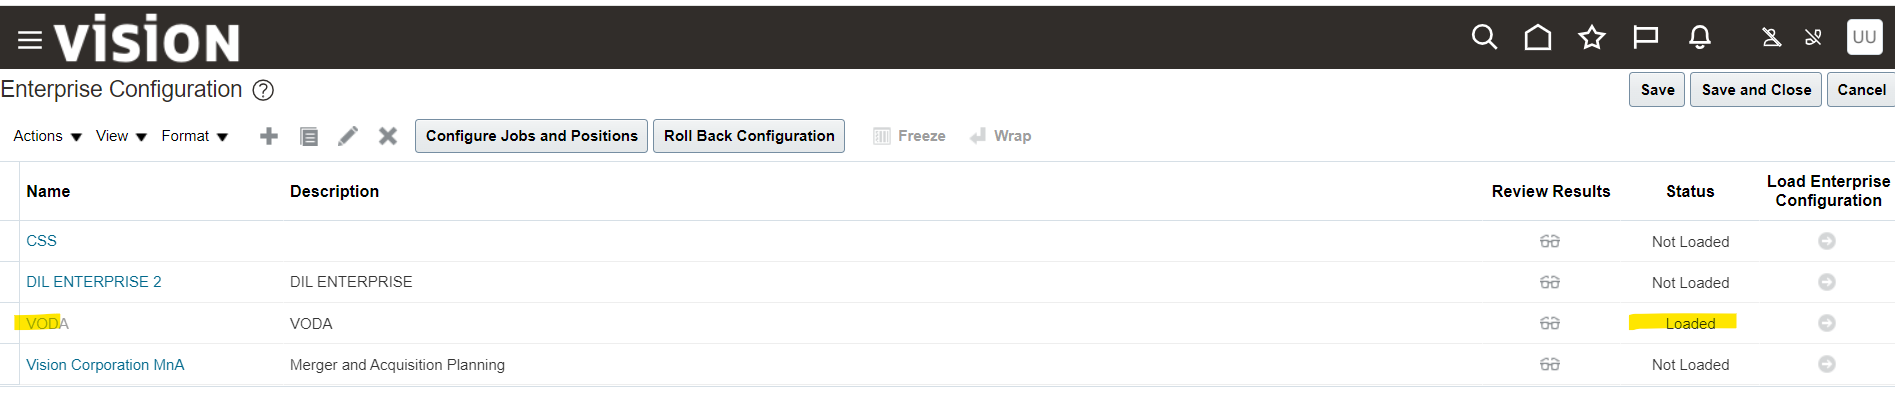This screenshot has width=1895, height=420.
Task: Click the Save and Close button
Action: pyautogui.click(x=1755, y=90)
